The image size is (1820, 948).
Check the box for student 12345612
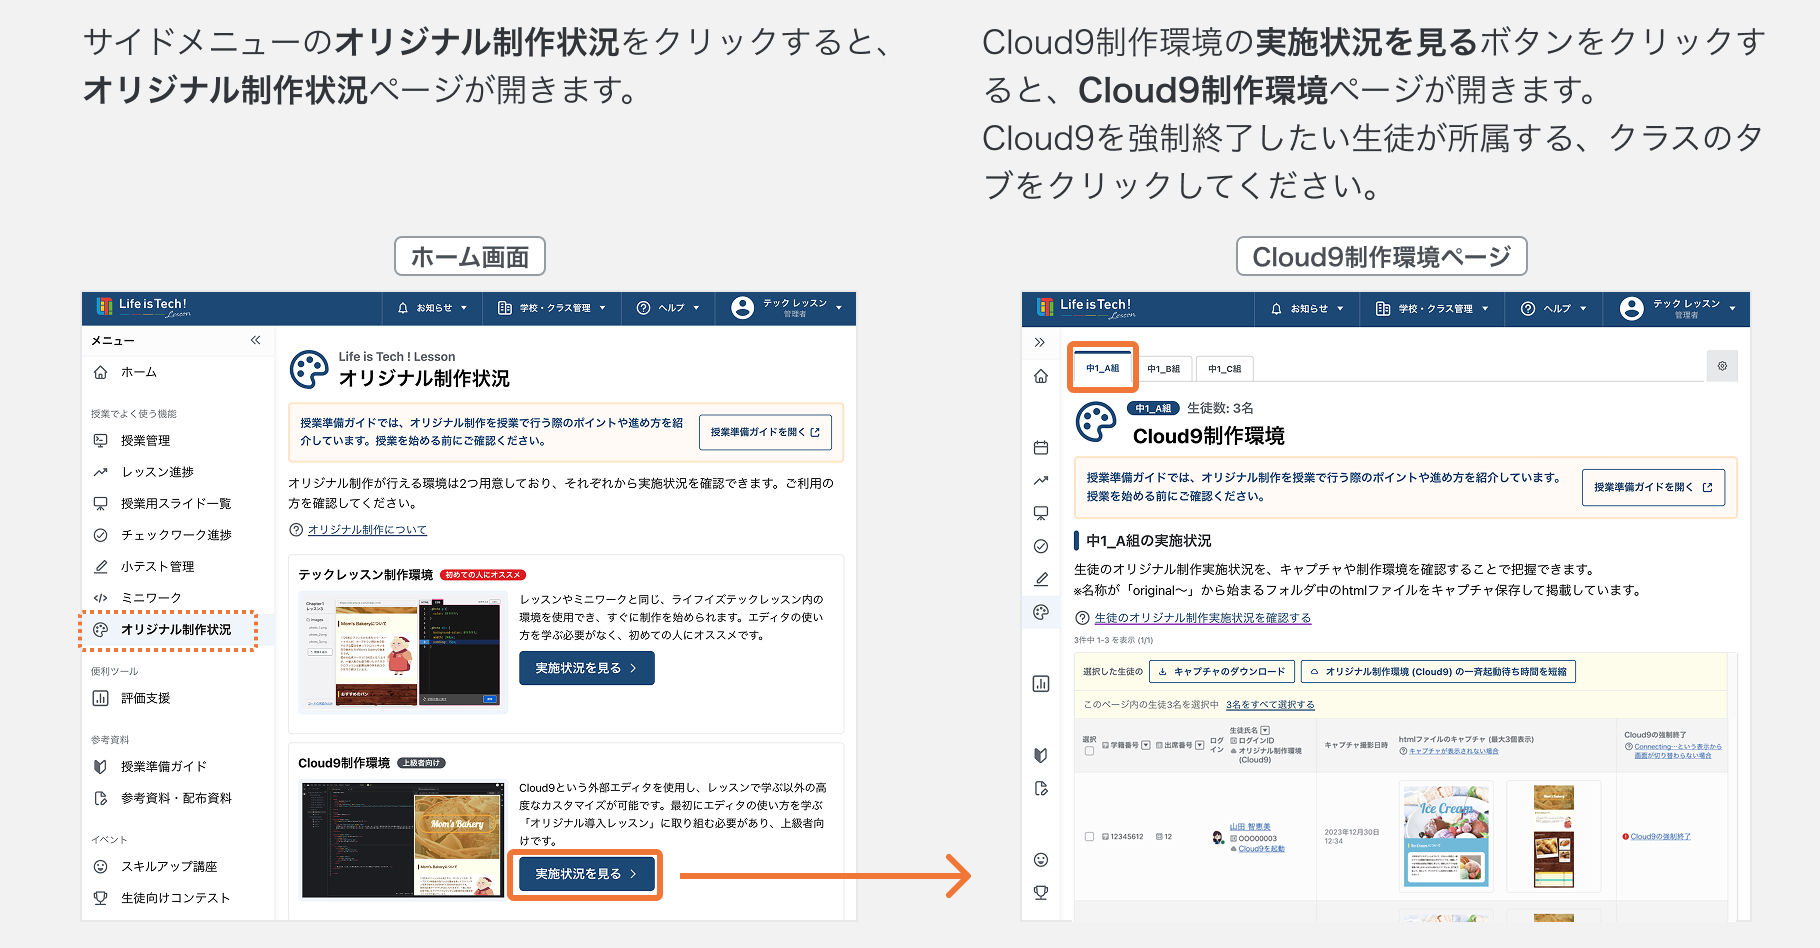[1089, 837]
